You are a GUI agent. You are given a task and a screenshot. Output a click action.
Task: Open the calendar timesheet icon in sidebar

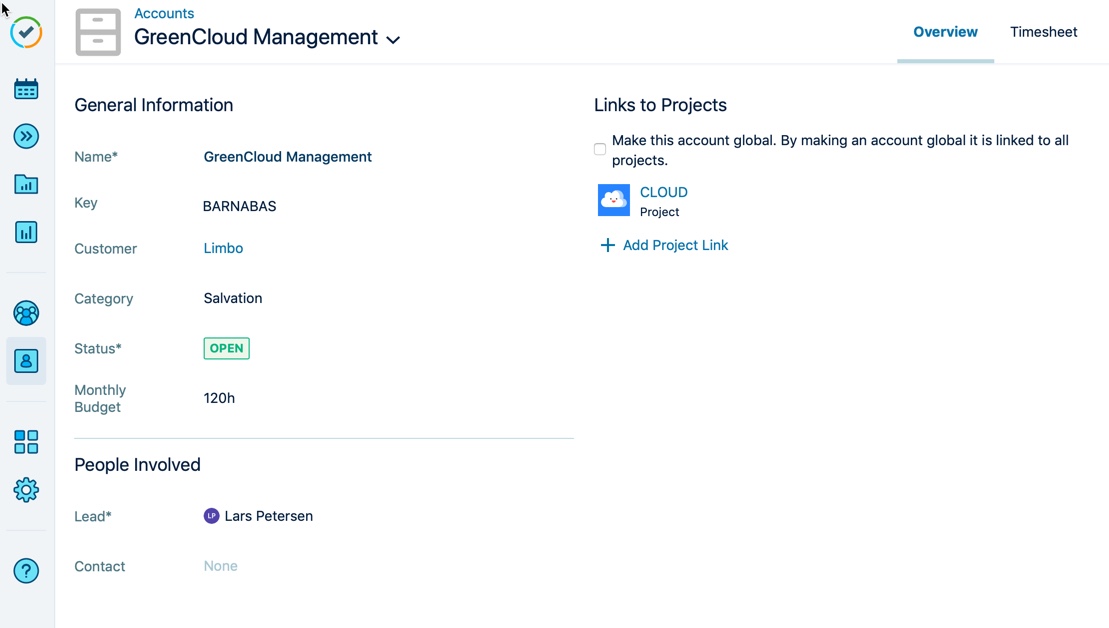point(26,89)
